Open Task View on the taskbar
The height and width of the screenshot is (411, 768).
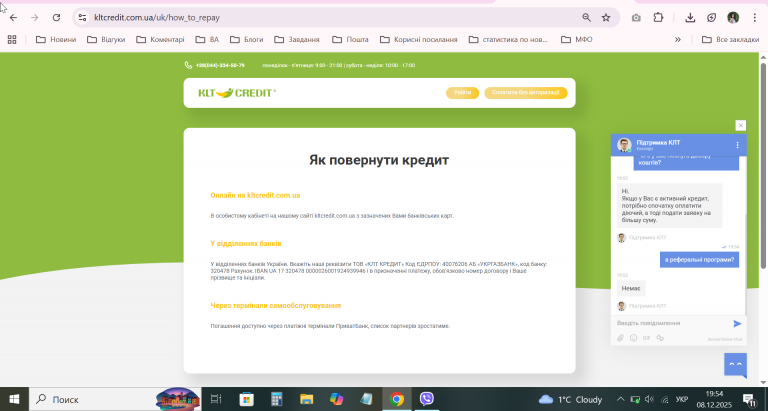coord(216,399)
